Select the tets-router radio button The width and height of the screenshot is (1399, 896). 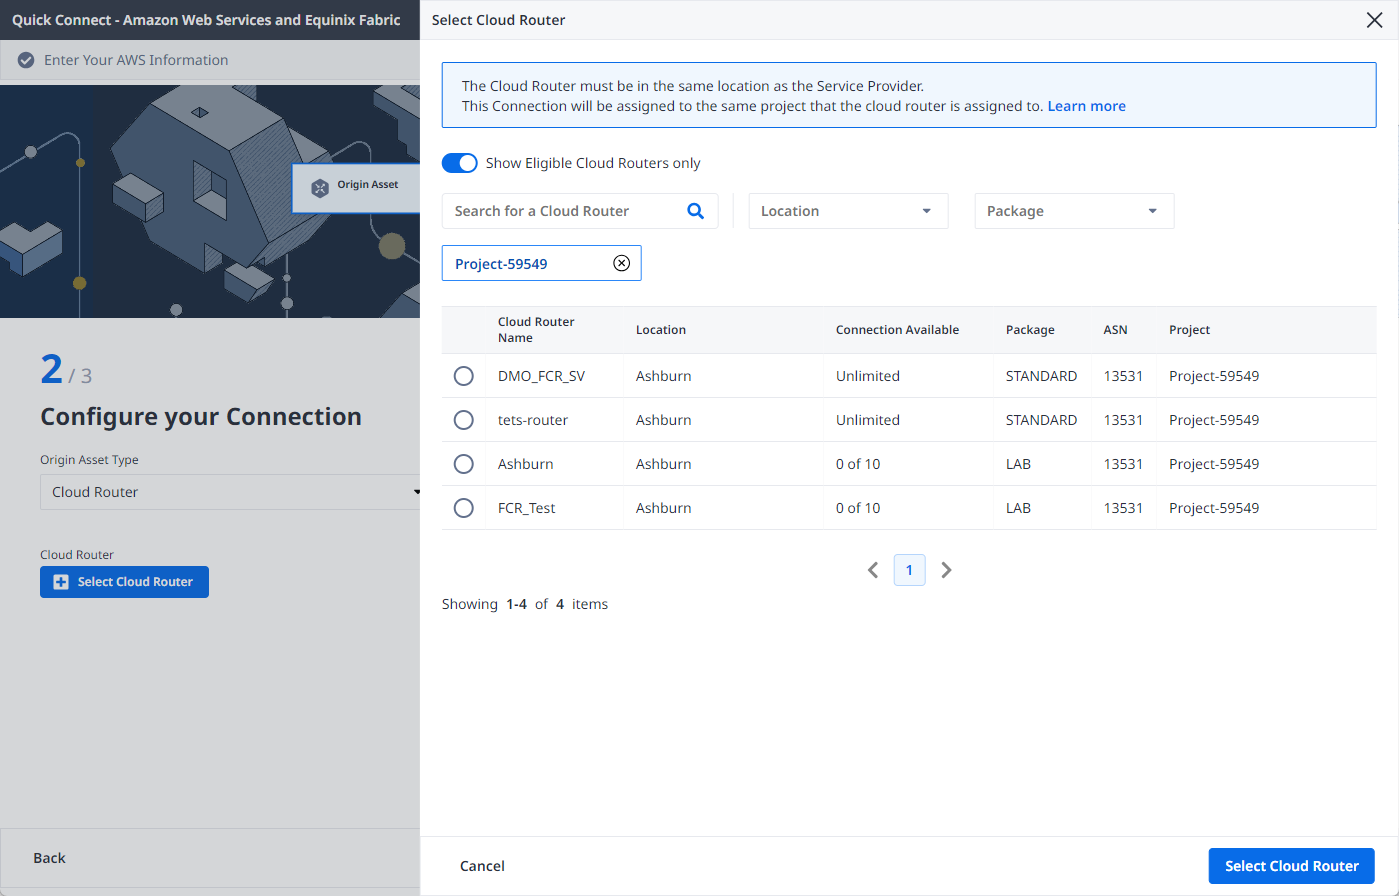tap(464, 420)
